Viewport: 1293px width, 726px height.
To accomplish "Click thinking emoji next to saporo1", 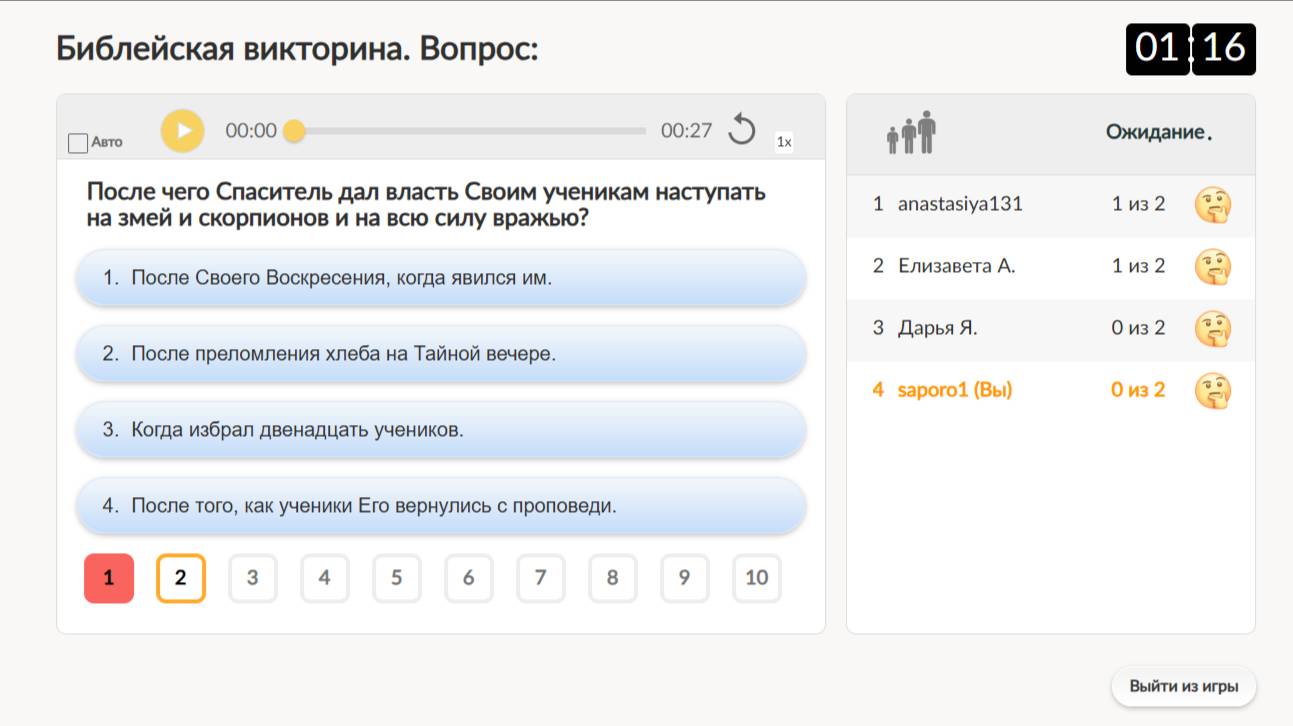I will point(1213,391).
